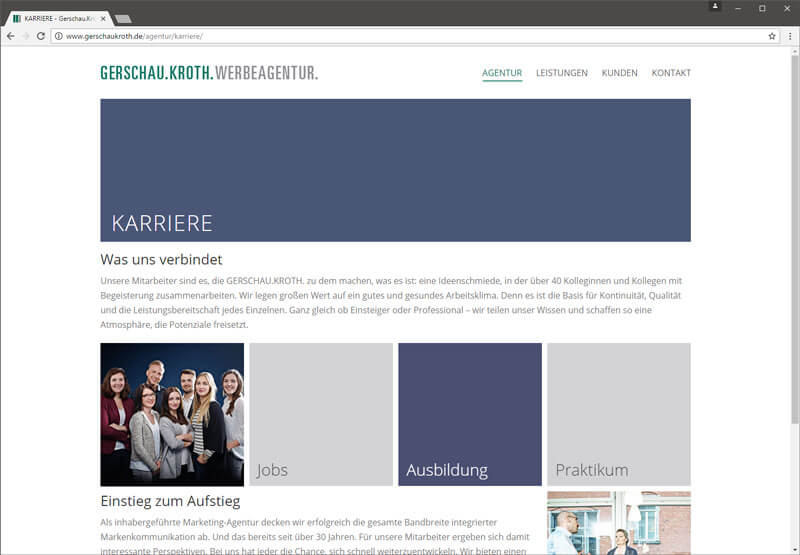800x555 pixels.
Task: Maximize the browser window
Action: [x=762, y=8]
